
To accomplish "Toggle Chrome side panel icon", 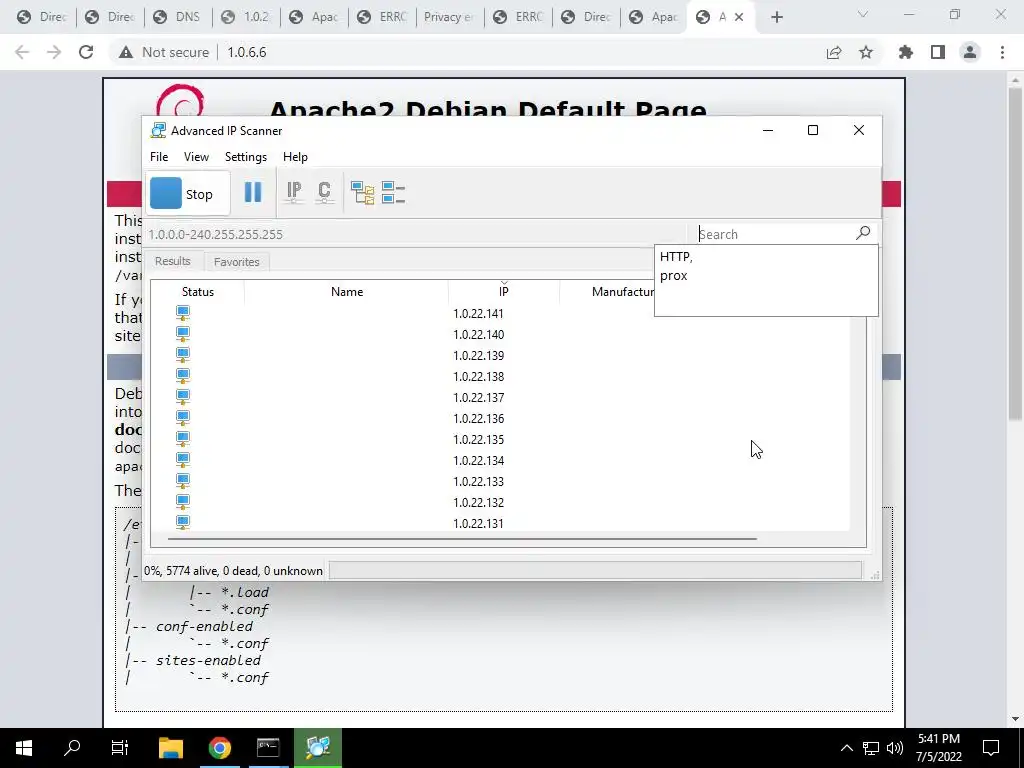I will click(x=938, y=52).
